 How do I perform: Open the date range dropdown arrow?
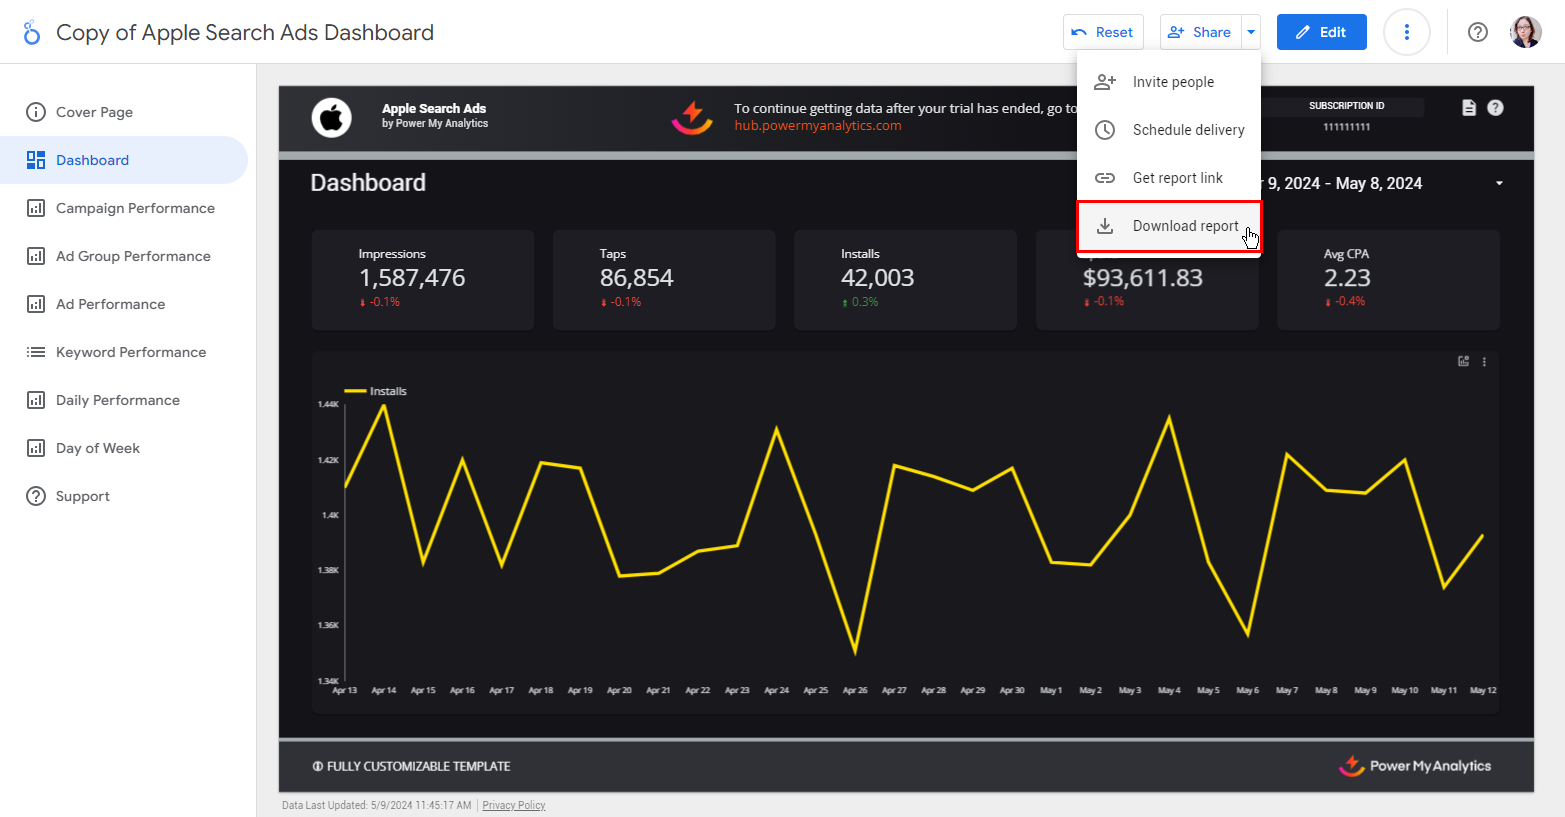point(1499,184)
